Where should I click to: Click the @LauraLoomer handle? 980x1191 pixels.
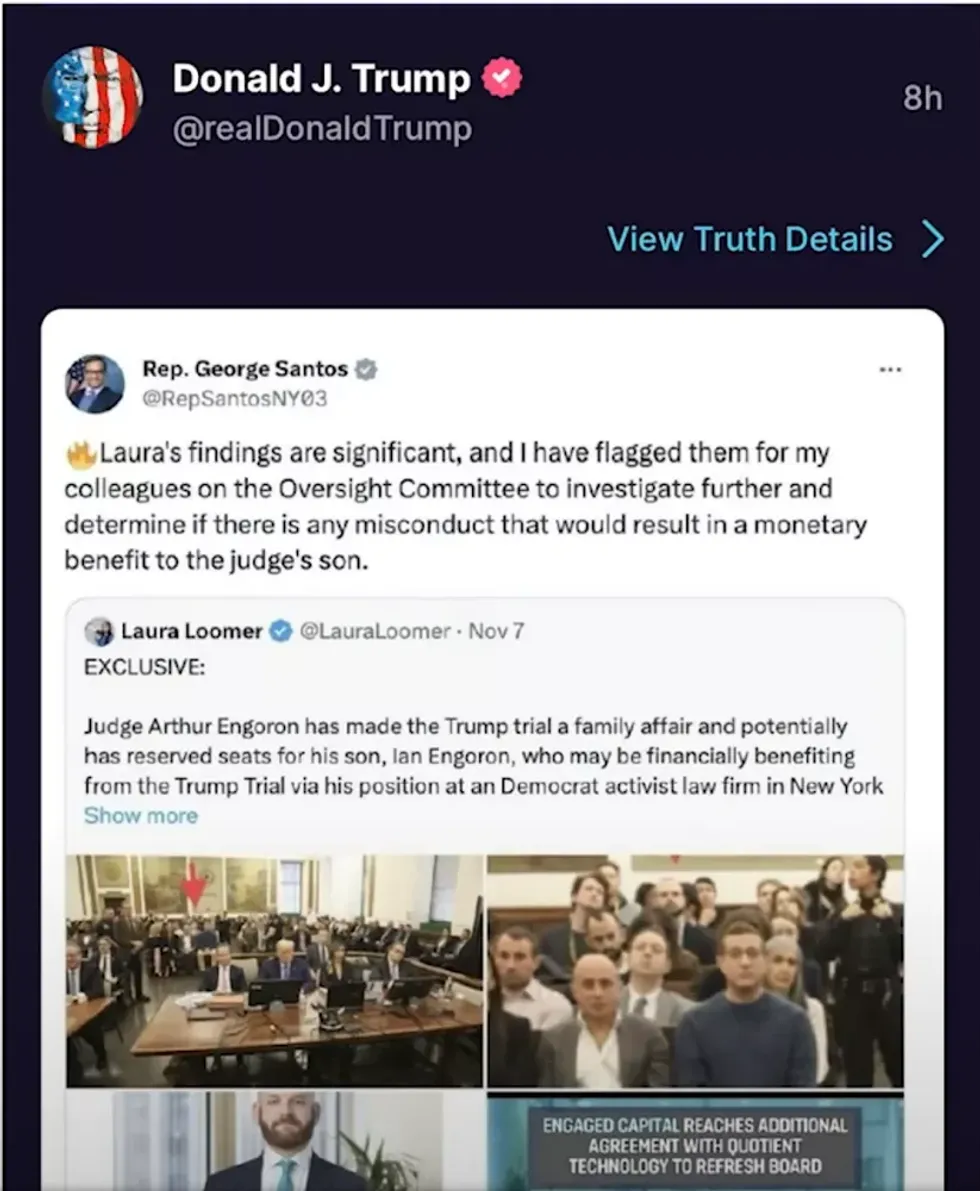(x=374, y=631)
